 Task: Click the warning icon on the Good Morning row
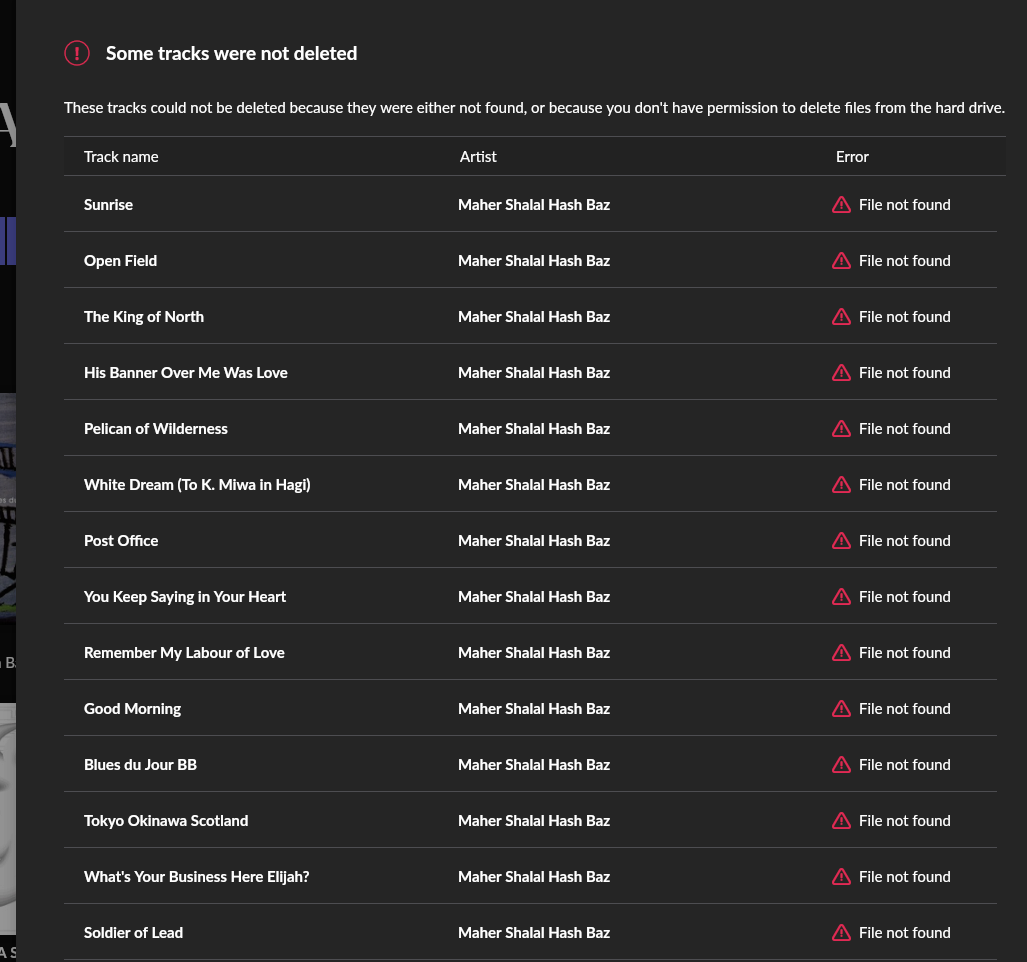(x=841, y=709)
